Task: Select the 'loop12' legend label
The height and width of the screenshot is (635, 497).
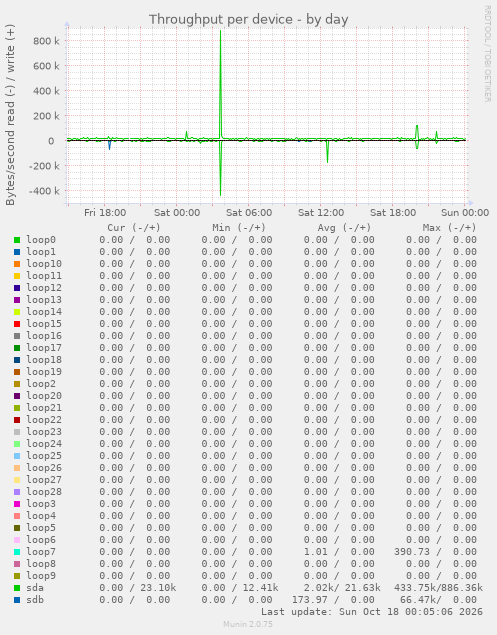Action: (x=44, y=288)
